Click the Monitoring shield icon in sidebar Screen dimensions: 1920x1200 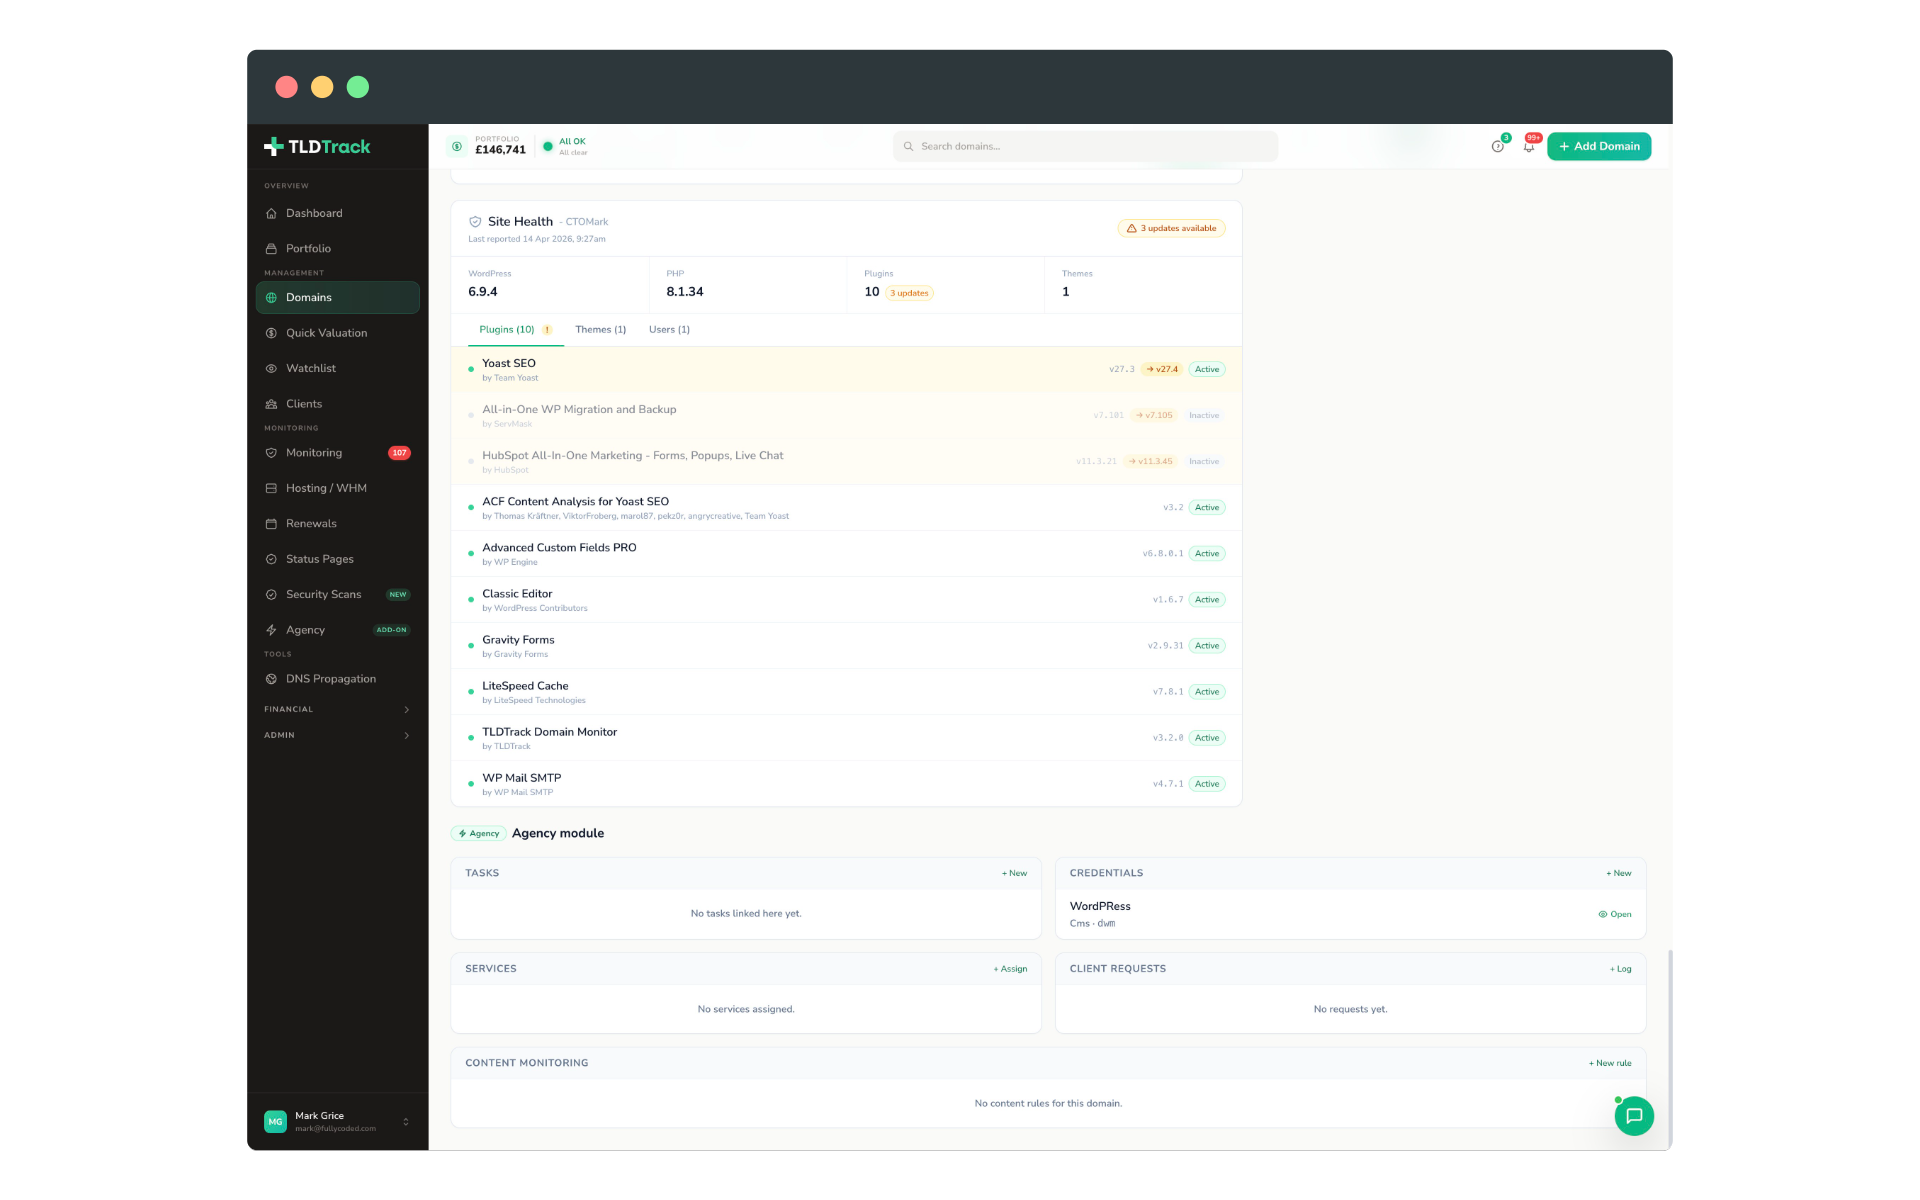[271, 453]
